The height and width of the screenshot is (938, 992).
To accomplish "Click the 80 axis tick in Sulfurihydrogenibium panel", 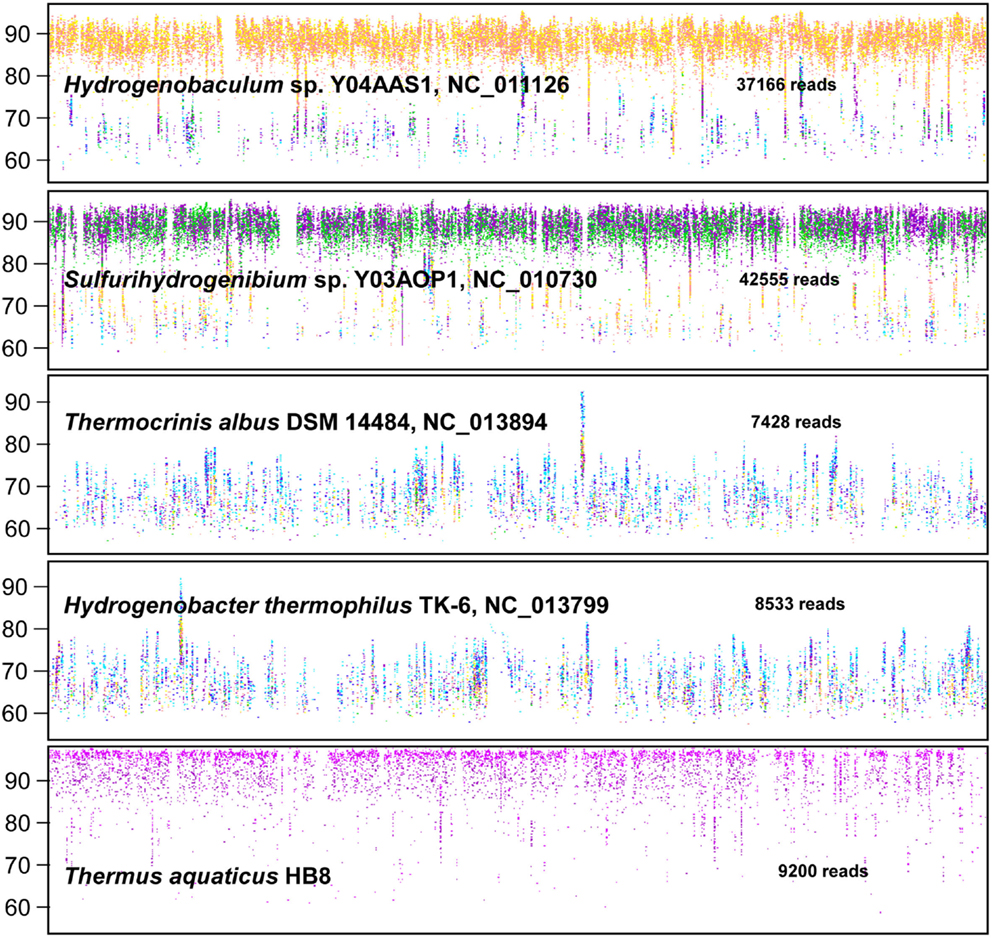I will [17, 264].
